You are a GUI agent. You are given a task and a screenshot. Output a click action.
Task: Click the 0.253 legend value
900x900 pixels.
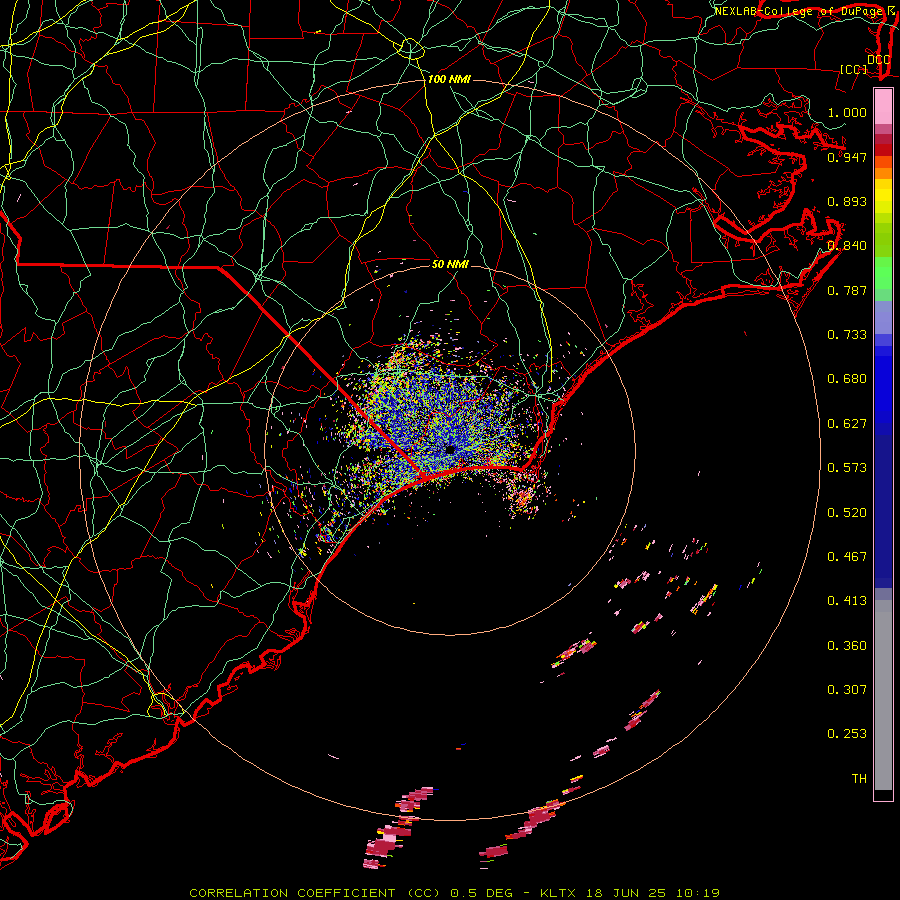coord(847,733)
